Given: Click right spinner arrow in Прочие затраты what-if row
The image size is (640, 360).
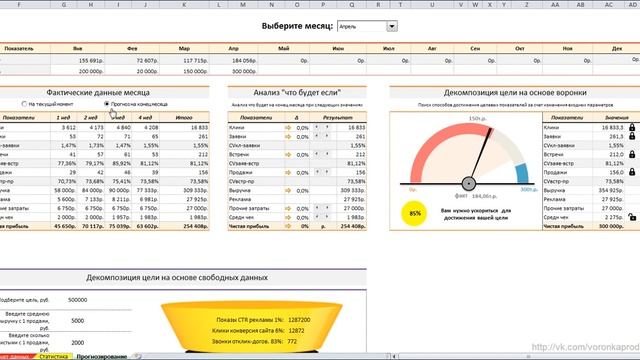Looking at the screenshot, I should (327, 209).
